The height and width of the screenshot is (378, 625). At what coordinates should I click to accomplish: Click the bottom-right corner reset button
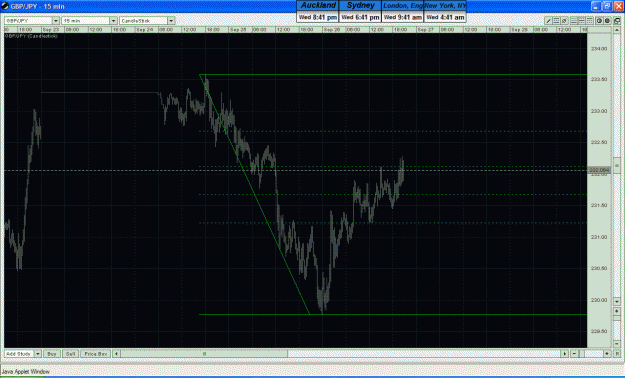pos(617,354)
